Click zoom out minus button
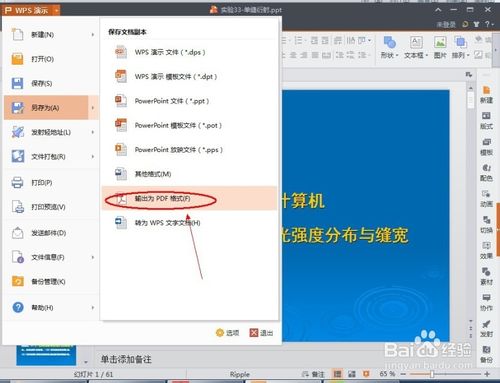The width and height of the screenshot is (500, 383). [x=403, y=374]
